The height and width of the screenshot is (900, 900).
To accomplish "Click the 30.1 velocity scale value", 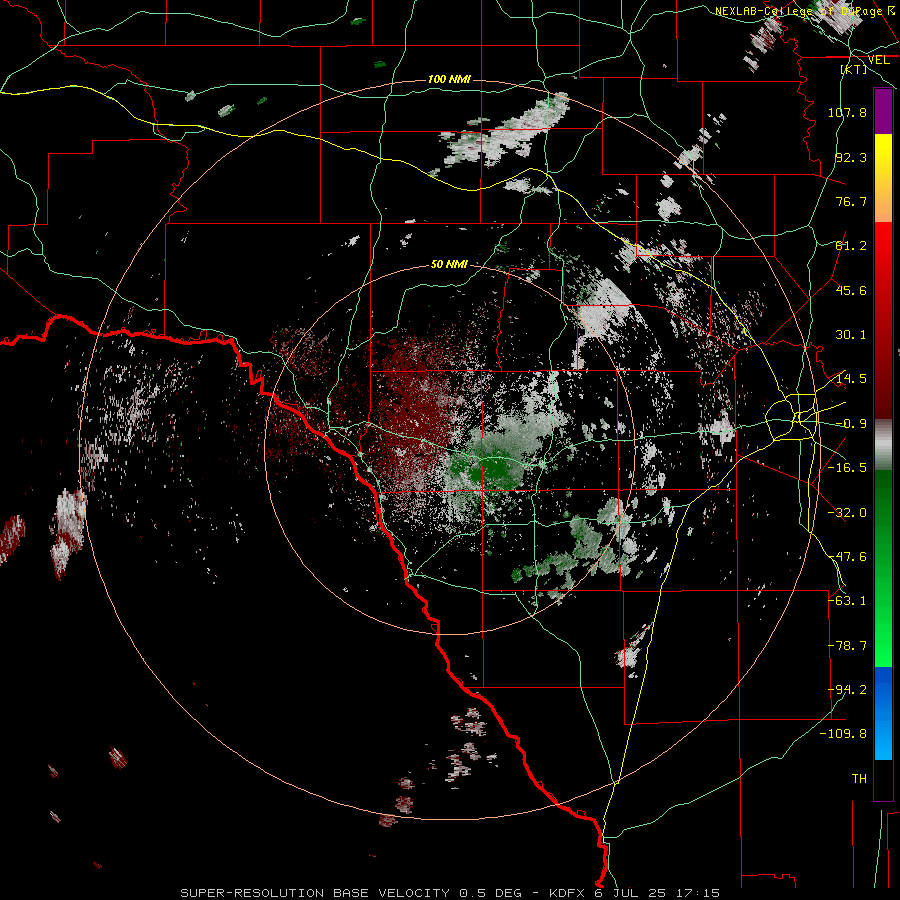I will click(x=851, y=335).
